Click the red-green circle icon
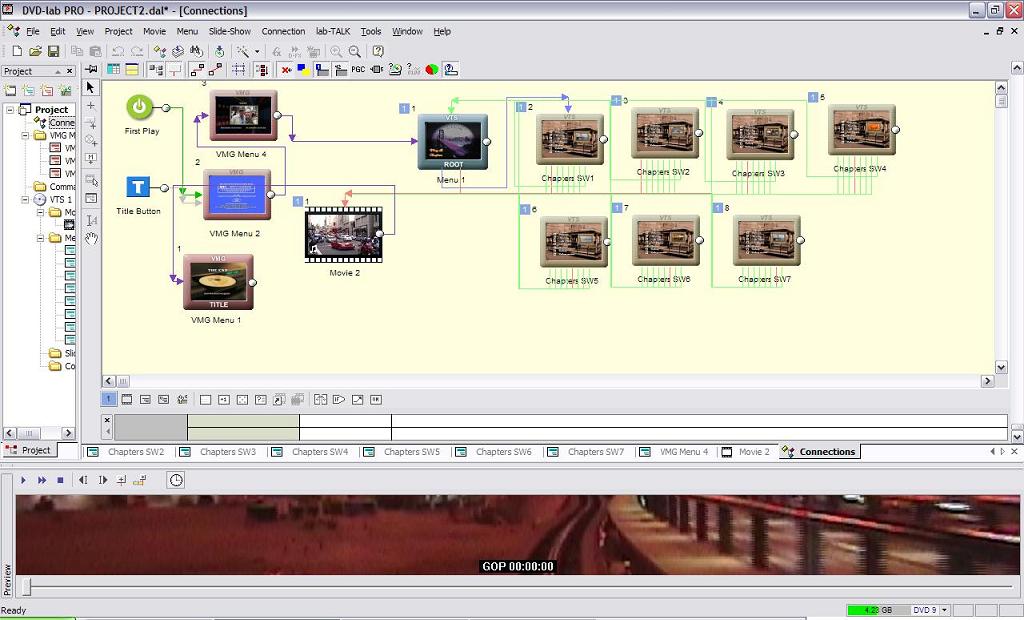The image size is (1024, 620). pos(432,69)
